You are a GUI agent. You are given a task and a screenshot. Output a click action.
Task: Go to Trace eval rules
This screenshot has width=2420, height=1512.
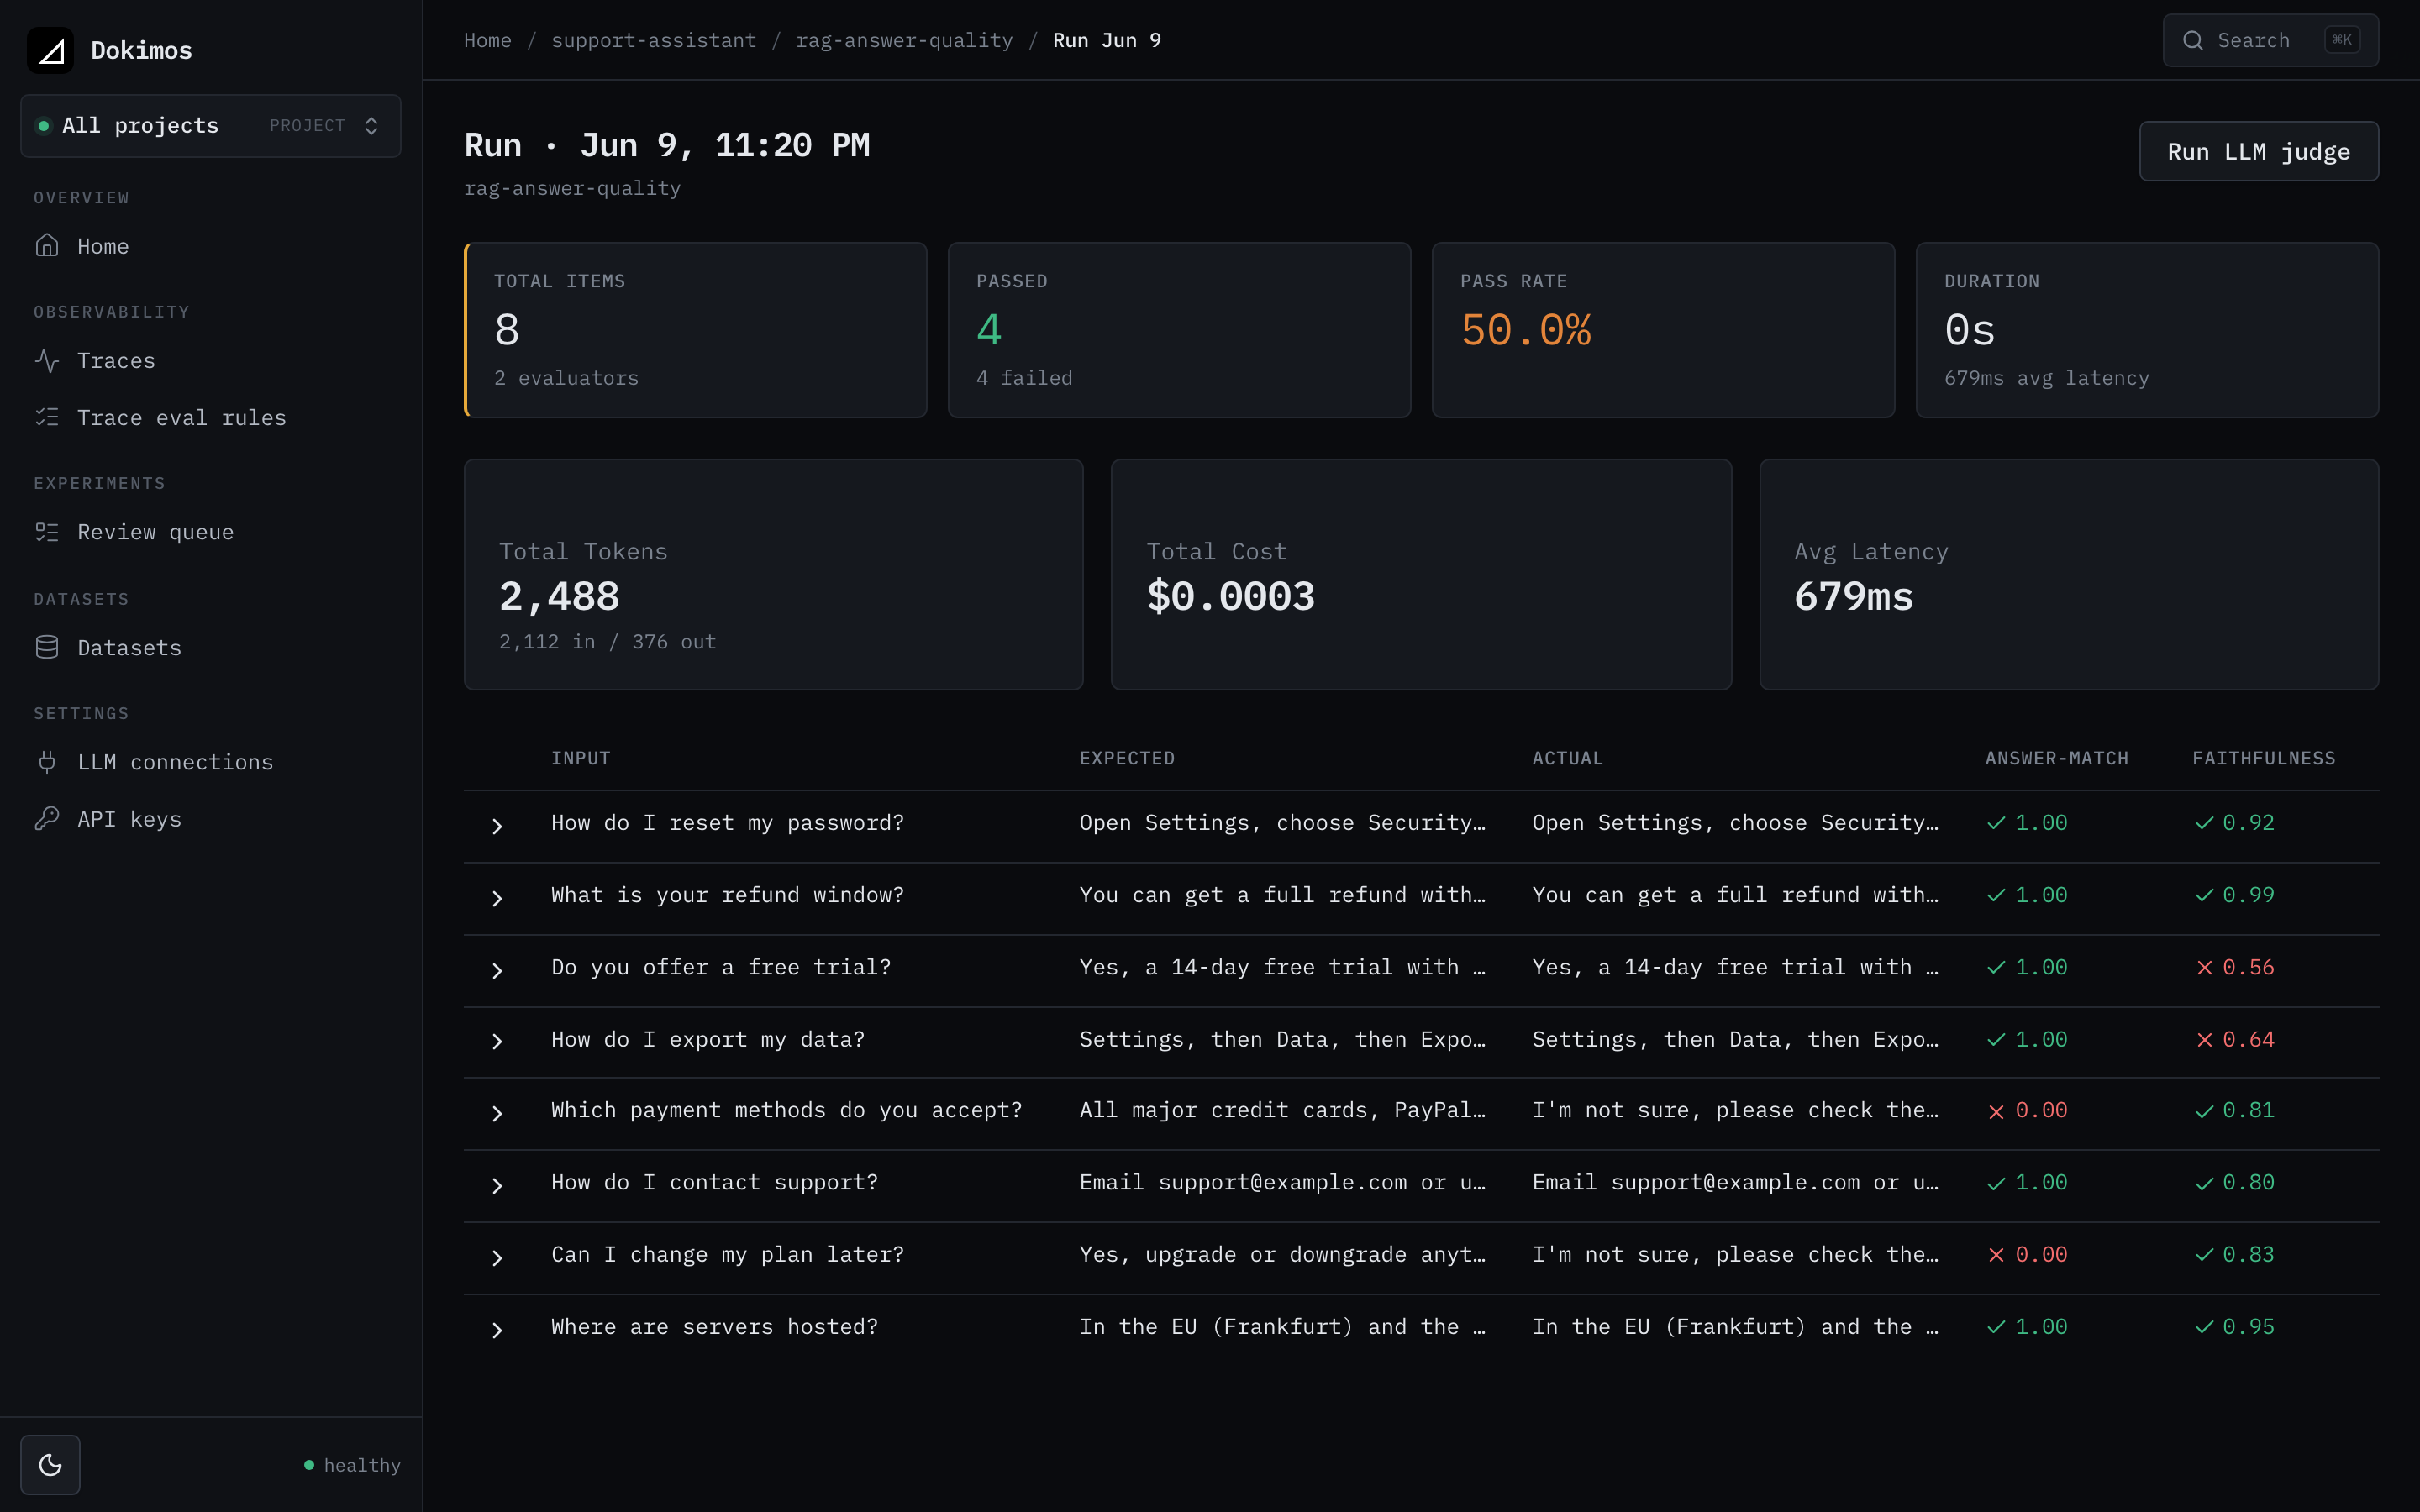click(x=210, y=417)
